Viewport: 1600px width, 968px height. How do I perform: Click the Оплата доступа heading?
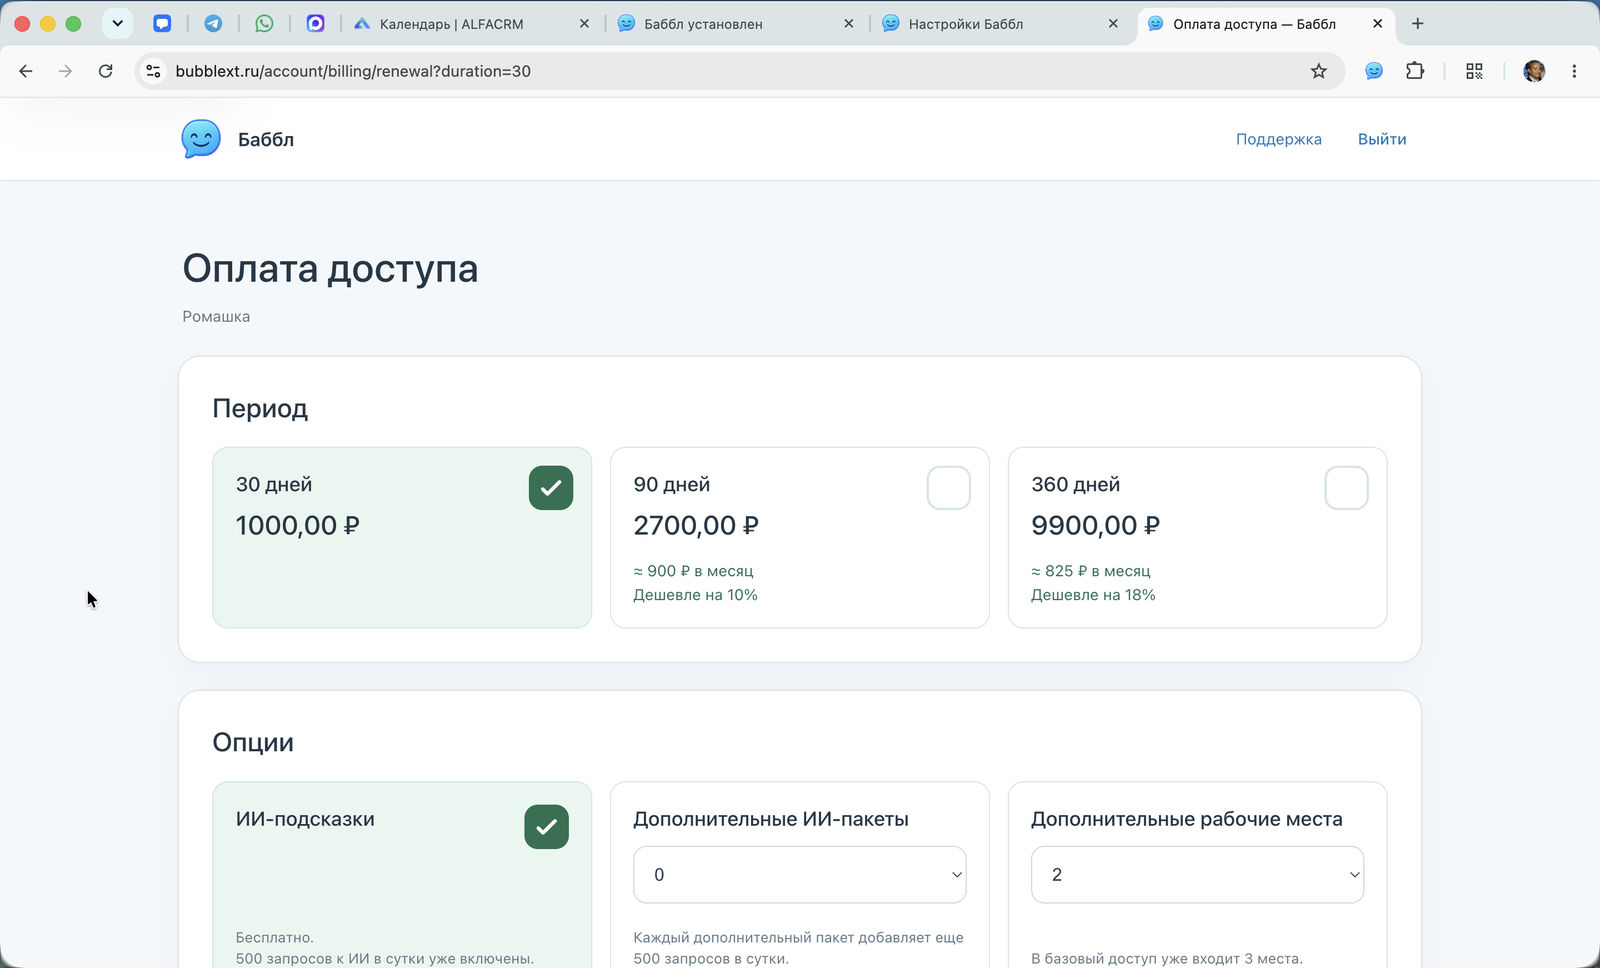click(x=330, y=269)
